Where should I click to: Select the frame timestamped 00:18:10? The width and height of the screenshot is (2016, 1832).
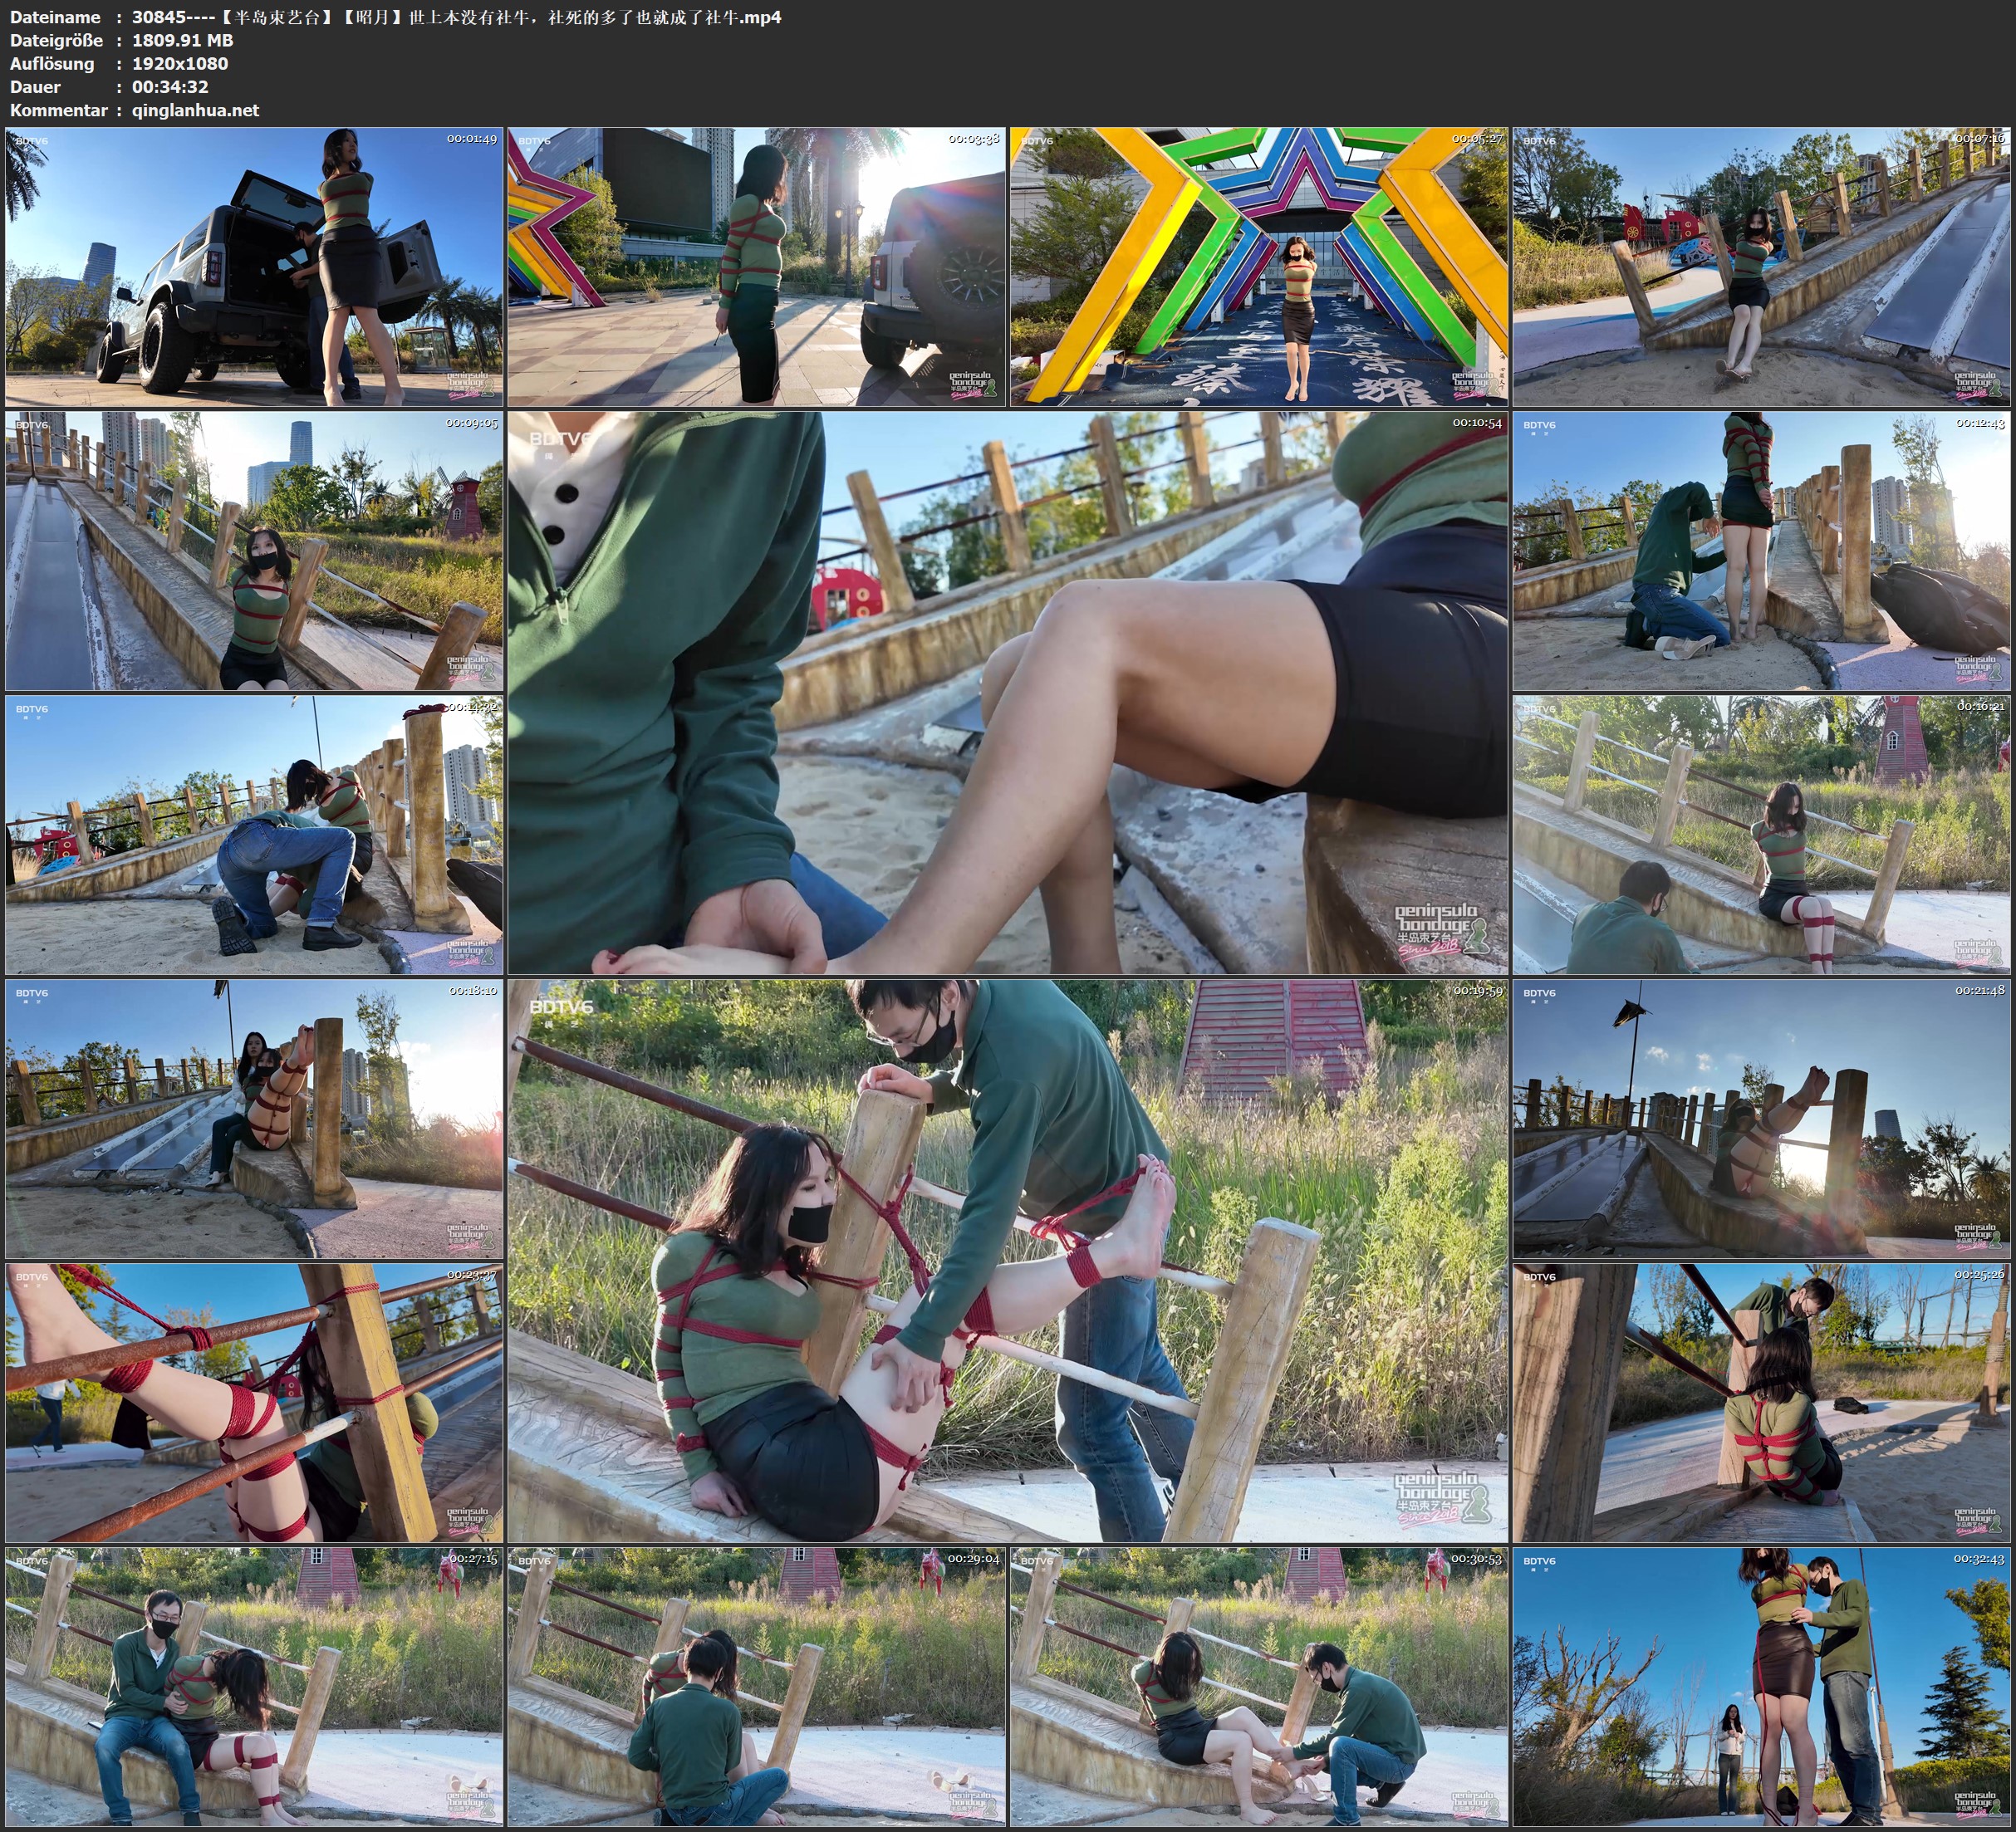tap(254, 1118)
